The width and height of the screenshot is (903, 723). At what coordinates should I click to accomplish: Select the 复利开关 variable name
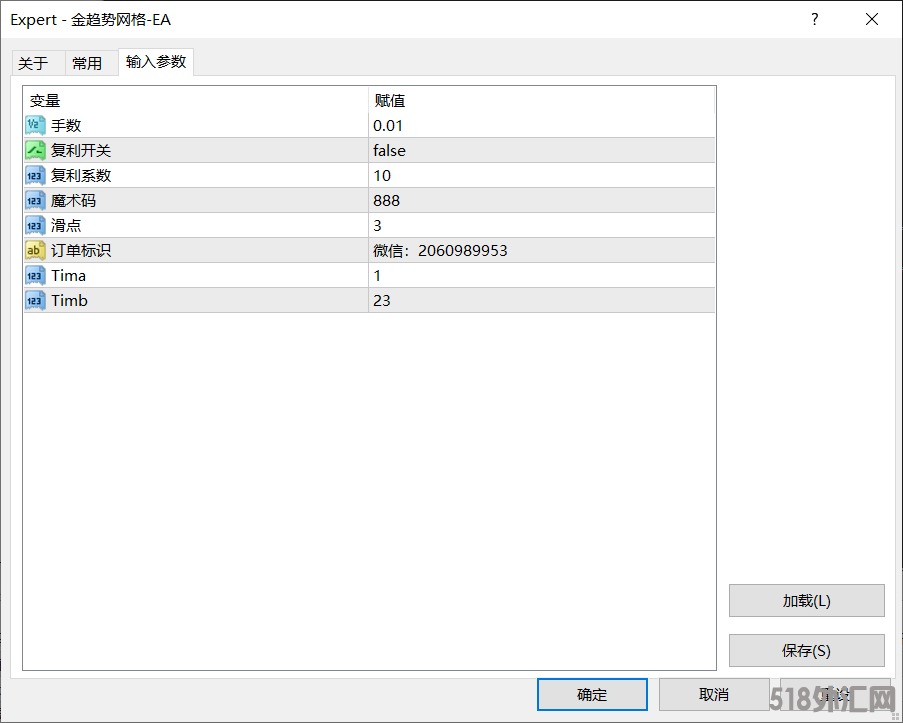pos(81,150)
